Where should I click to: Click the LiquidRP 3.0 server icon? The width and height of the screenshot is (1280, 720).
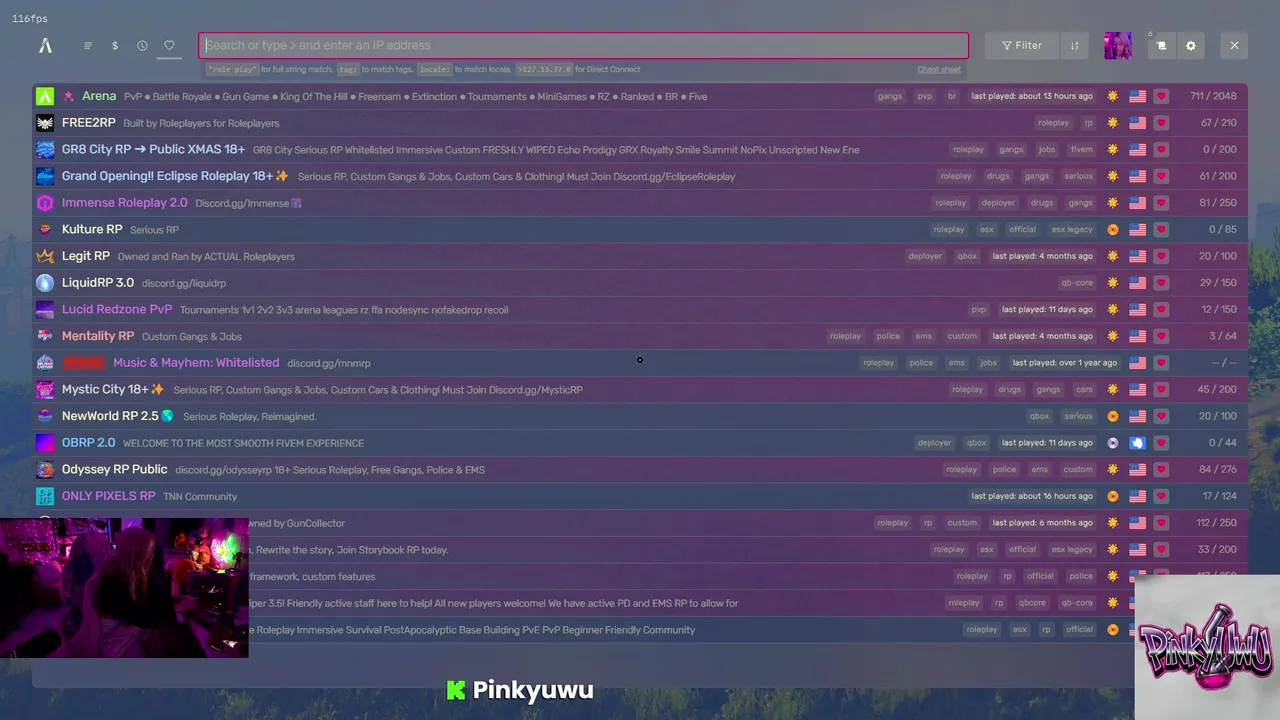point(45,283)
